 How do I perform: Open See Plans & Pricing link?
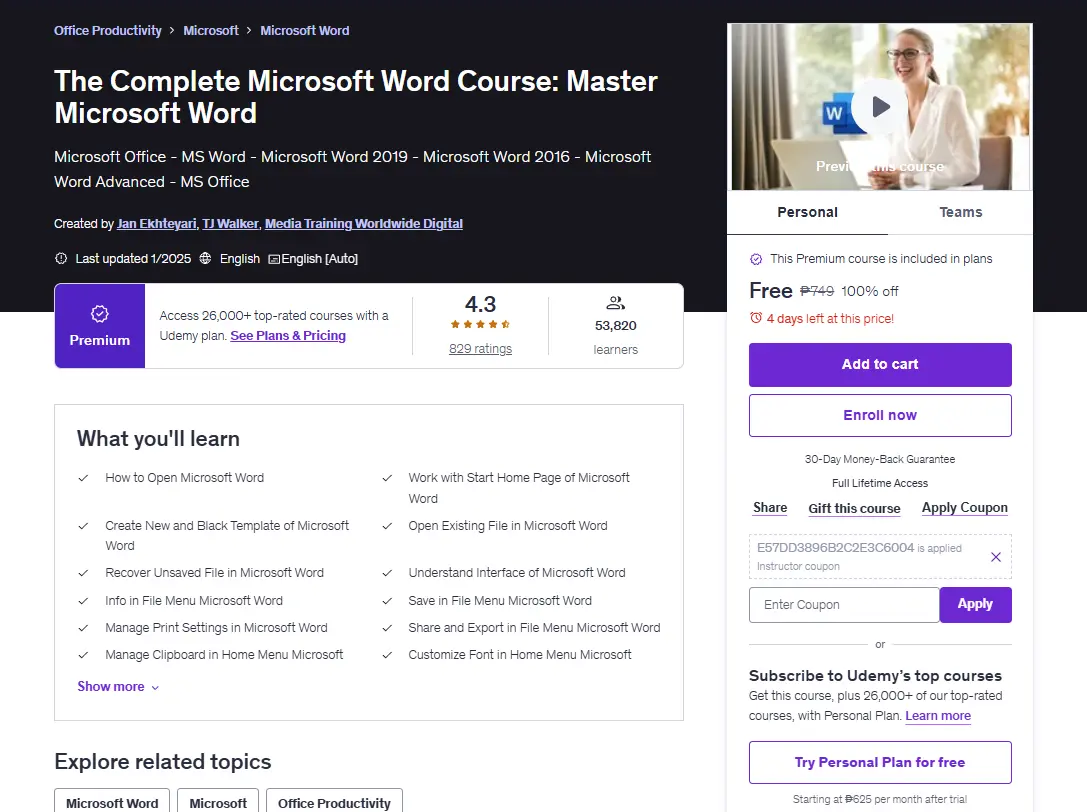click(288, 336)
